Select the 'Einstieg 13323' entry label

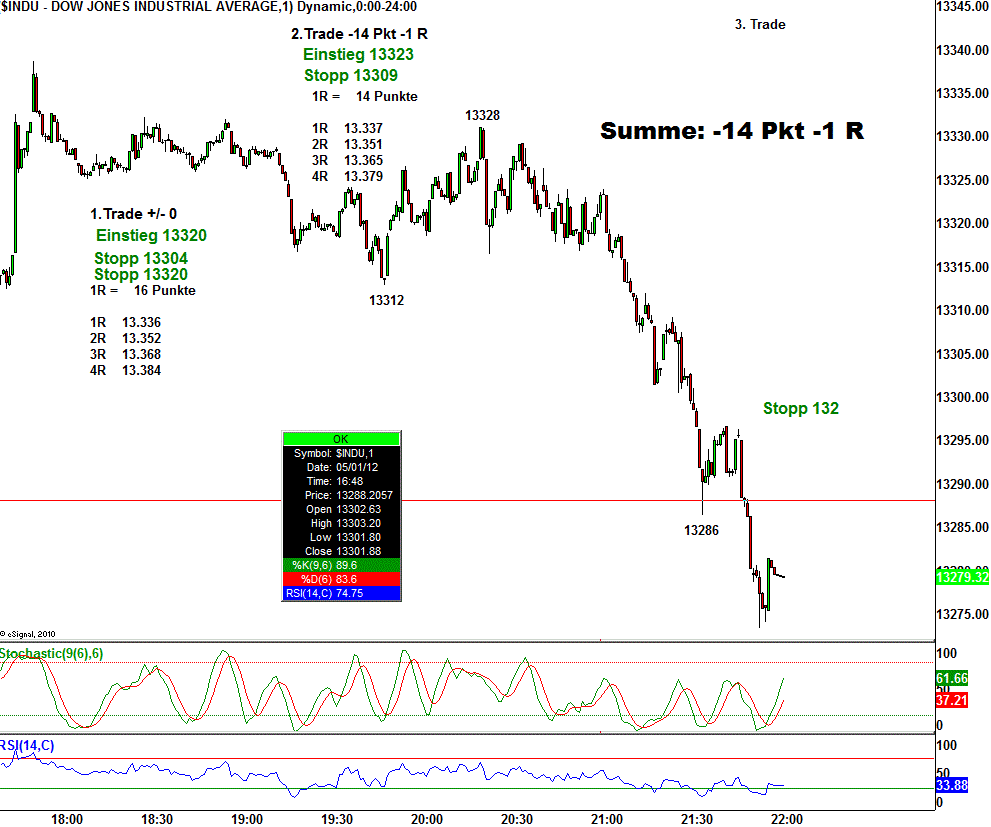point(358,55)
